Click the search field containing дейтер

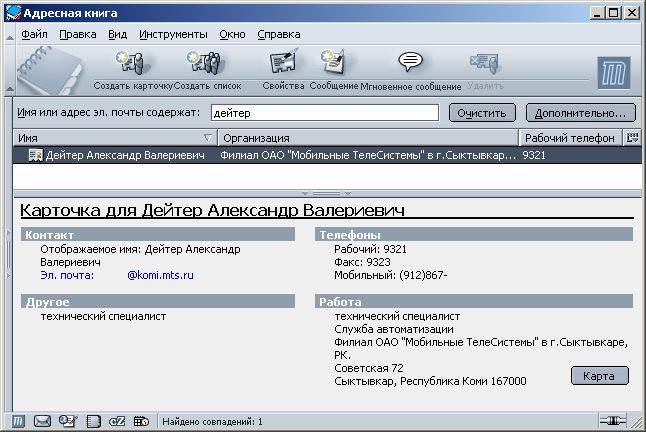tap(324, 113)
